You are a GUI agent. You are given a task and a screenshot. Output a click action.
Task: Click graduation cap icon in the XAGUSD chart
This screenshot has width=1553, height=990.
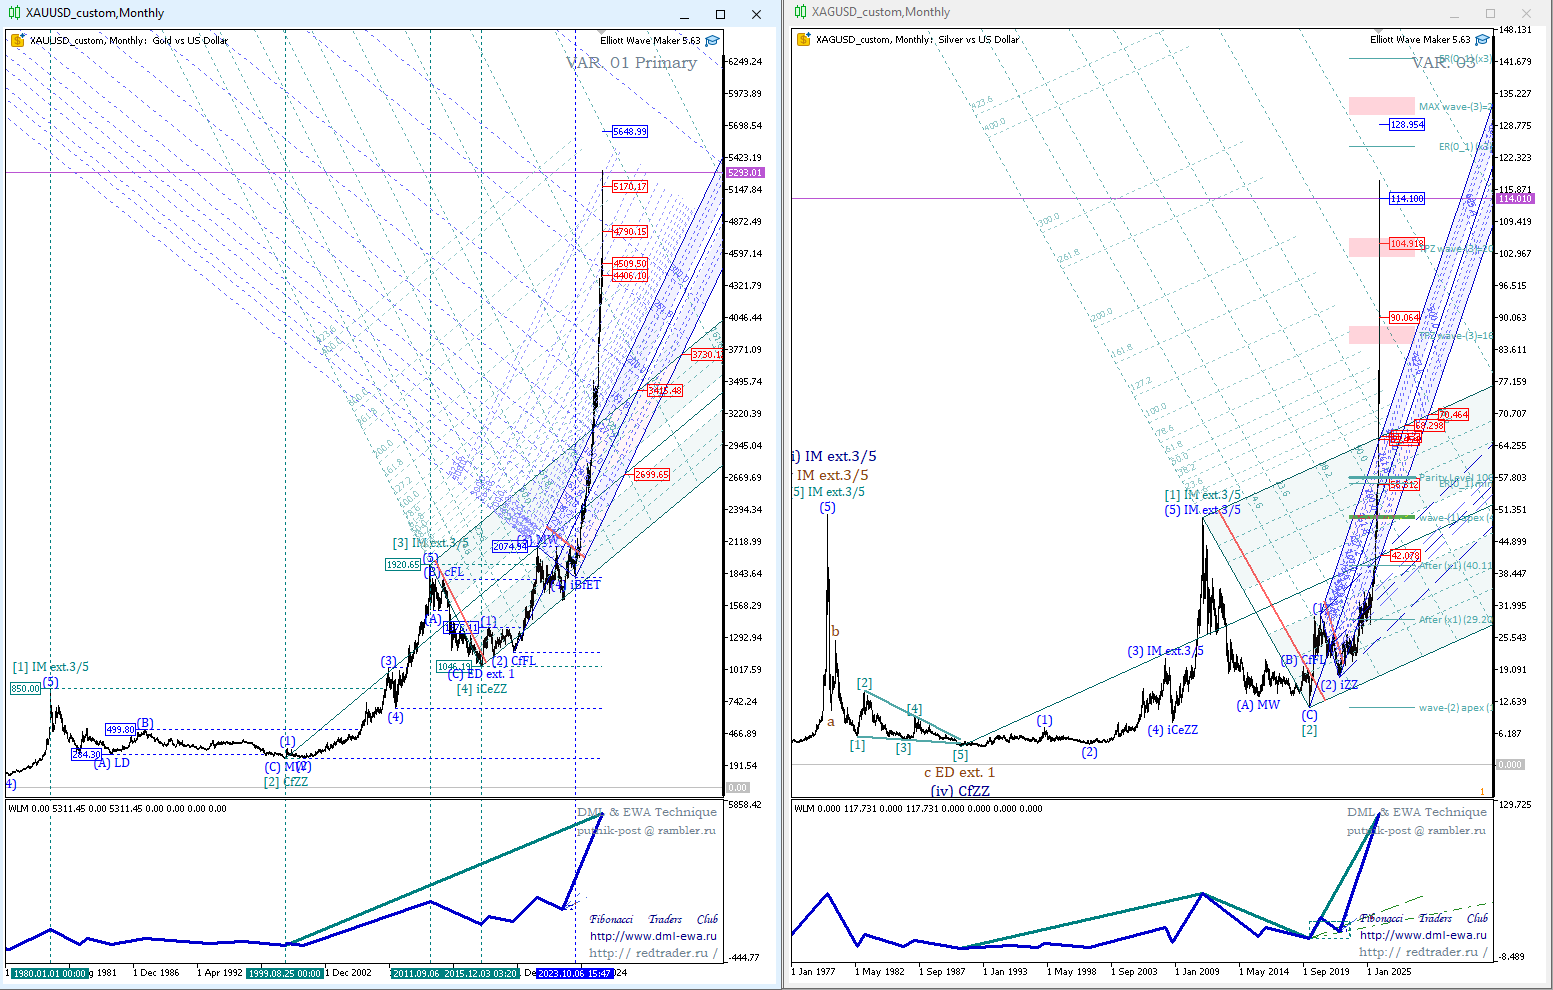click(1482, 40)
